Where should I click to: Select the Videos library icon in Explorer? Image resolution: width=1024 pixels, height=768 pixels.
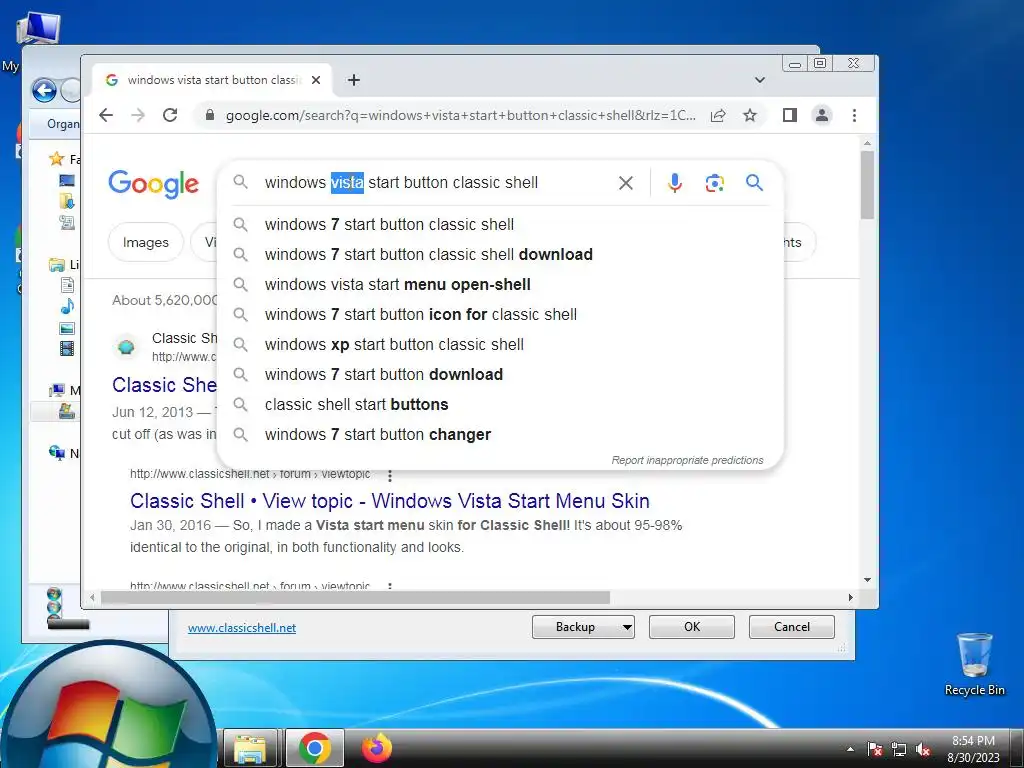[67, 349]
